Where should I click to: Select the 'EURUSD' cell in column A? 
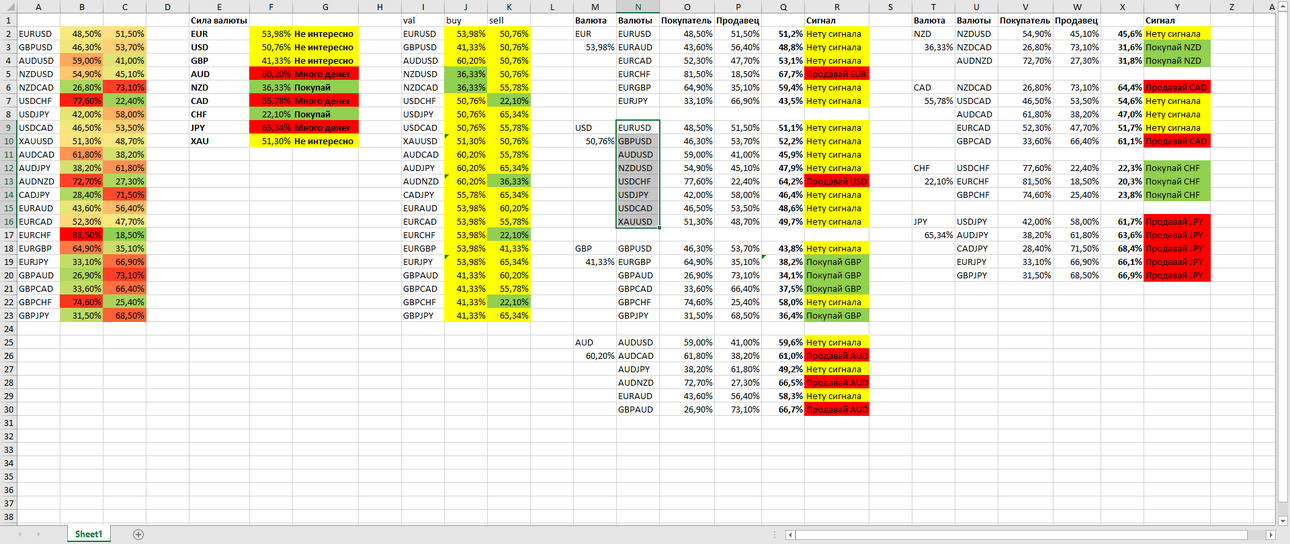tap(38, 33)
